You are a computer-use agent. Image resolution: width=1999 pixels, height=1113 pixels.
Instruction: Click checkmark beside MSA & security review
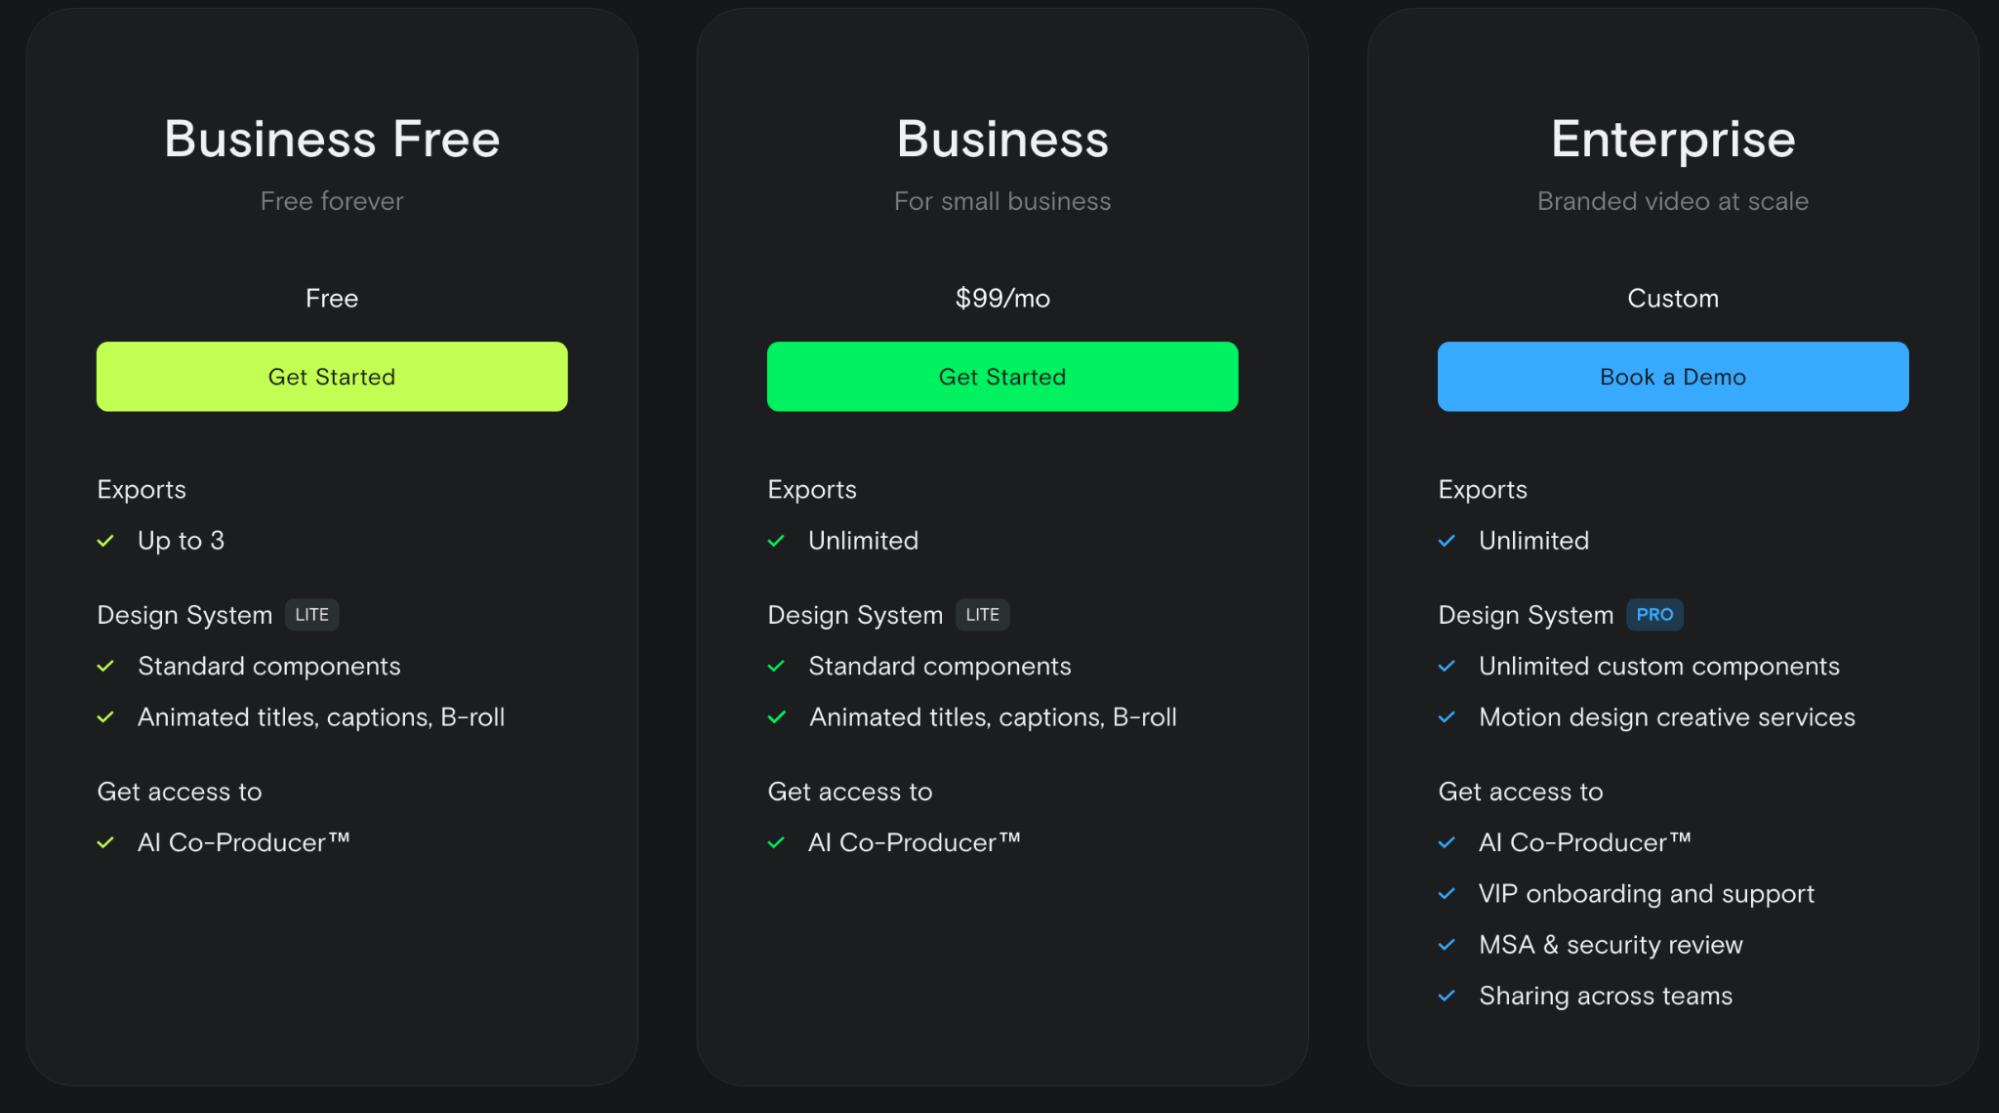(1446, 945)
